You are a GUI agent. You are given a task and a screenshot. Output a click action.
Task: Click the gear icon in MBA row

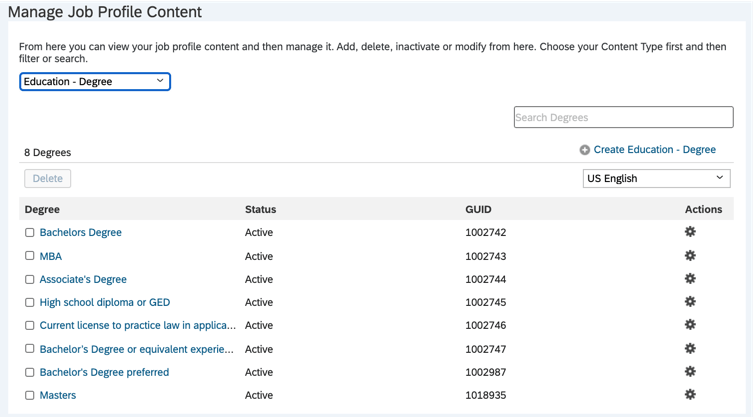690,256
